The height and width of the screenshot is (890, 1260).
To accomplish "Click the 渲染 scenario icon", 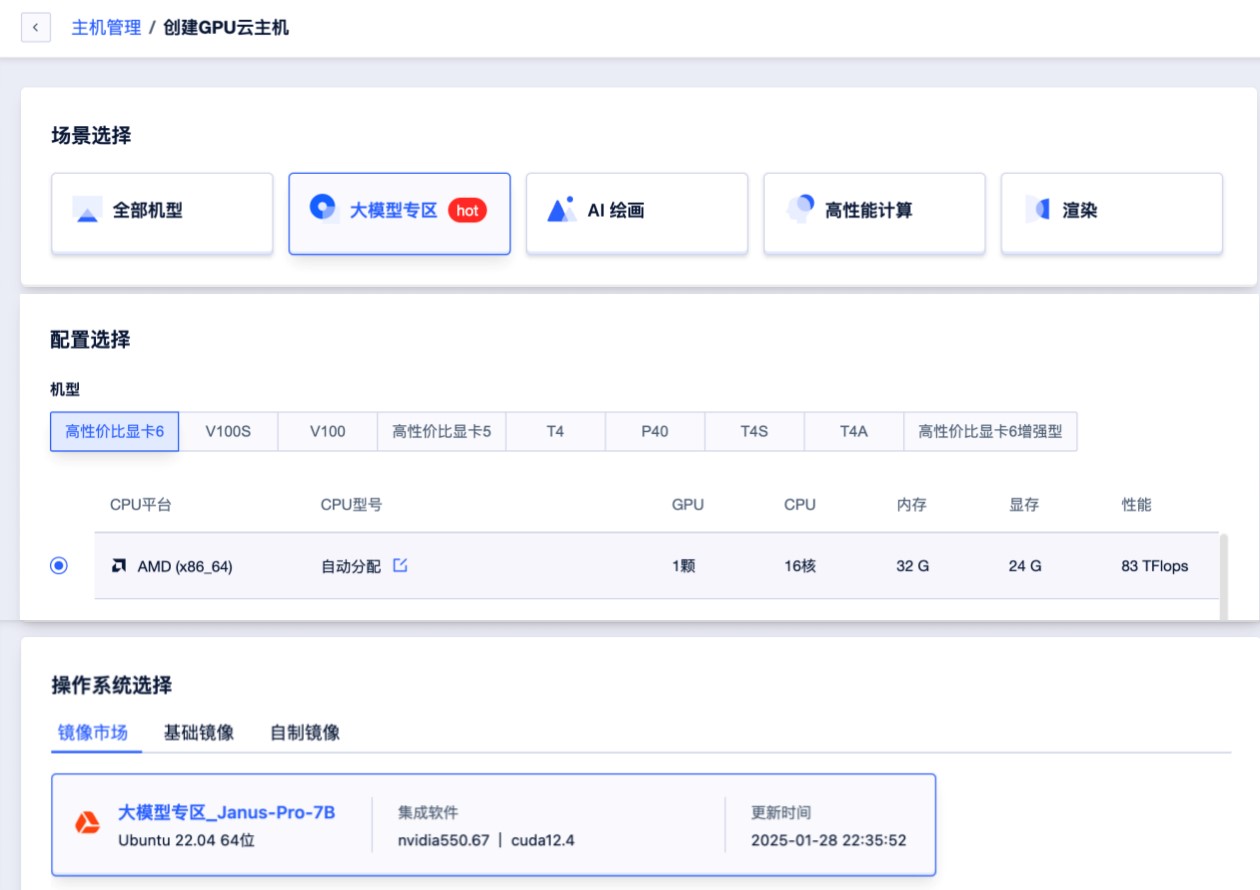I will (1038, 210).
